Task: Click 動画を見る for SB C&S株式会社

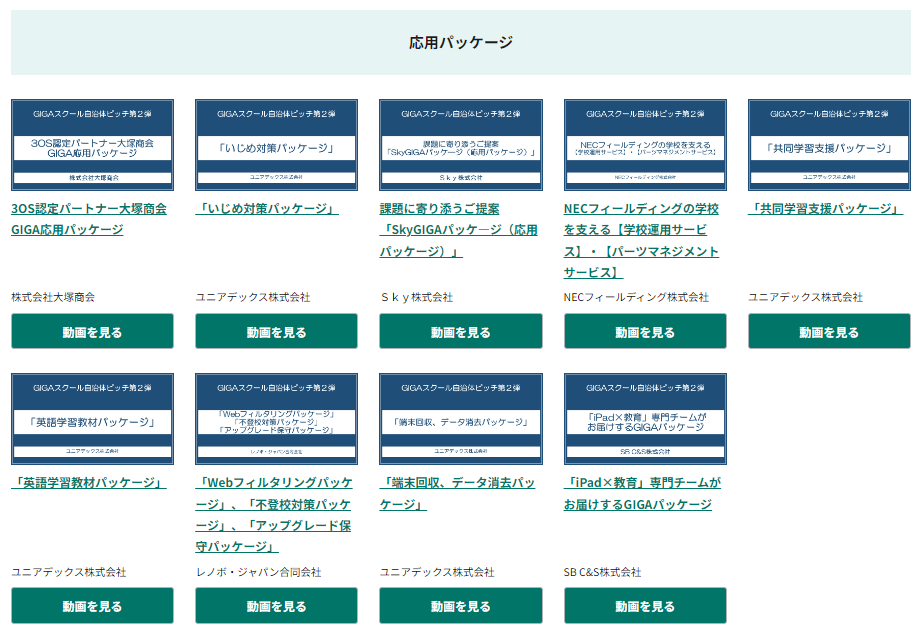Action: tap(645, 605)
